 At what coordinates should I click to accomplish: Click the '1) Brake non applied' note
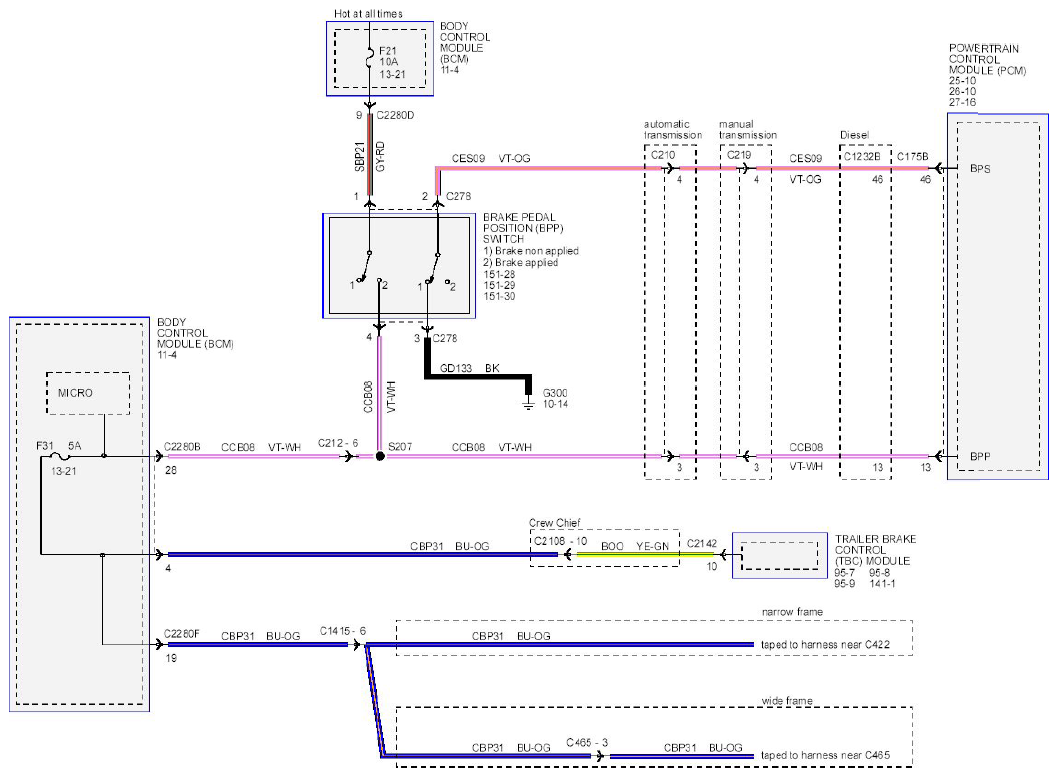pyautogui.click(x=531, y=251)
